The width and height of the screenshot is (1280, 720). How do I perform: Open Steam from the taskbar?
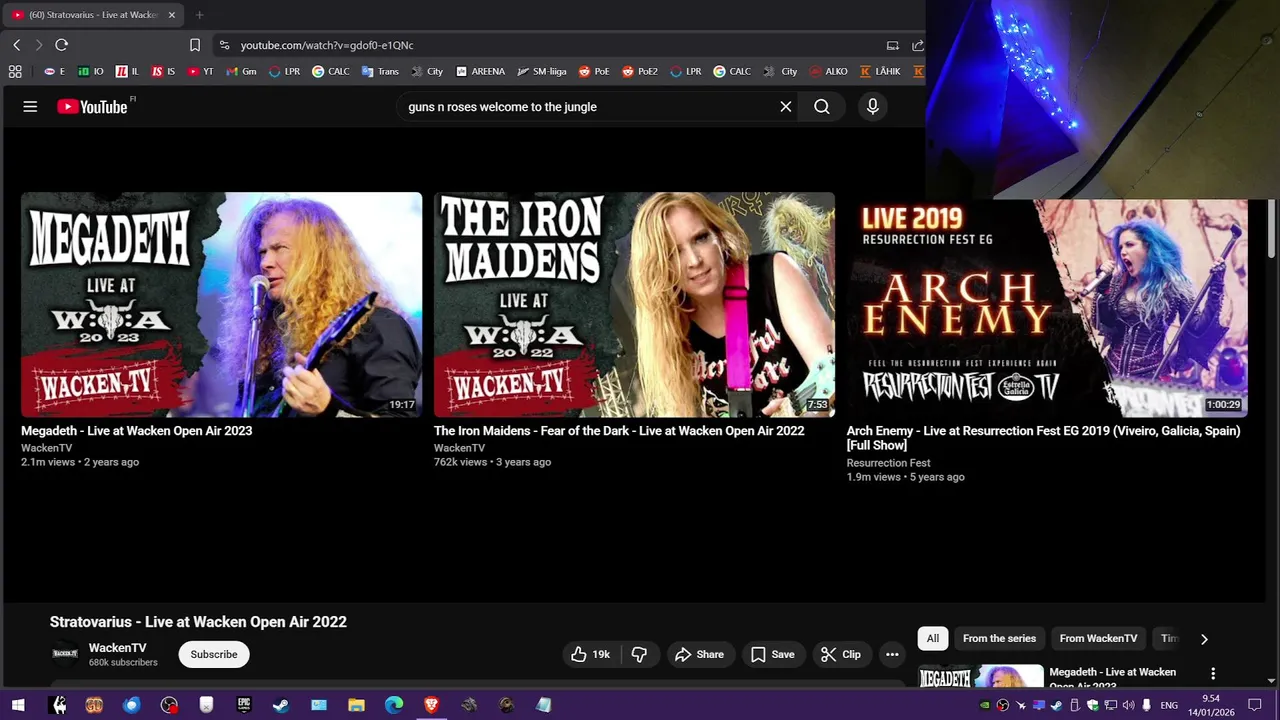point(281,705)
